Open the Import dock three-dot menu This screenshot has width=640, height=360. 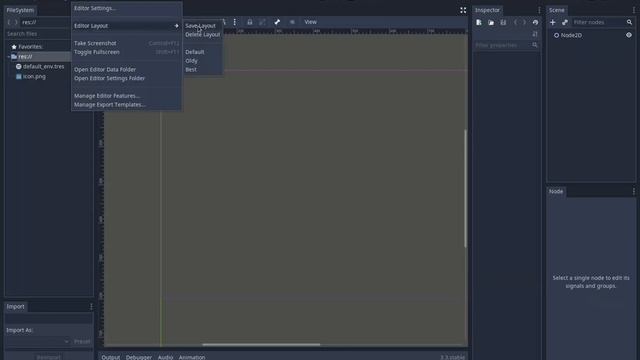[91, 307]
